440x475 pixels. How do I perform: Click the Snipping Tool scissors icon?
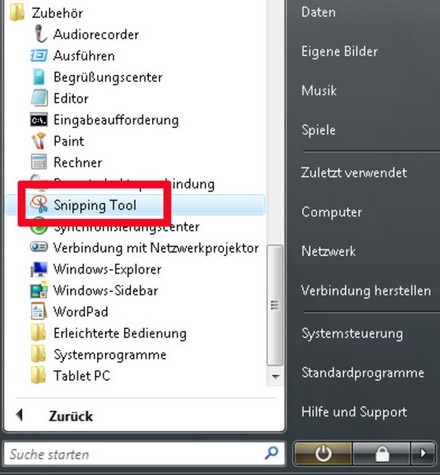point(39,204)
